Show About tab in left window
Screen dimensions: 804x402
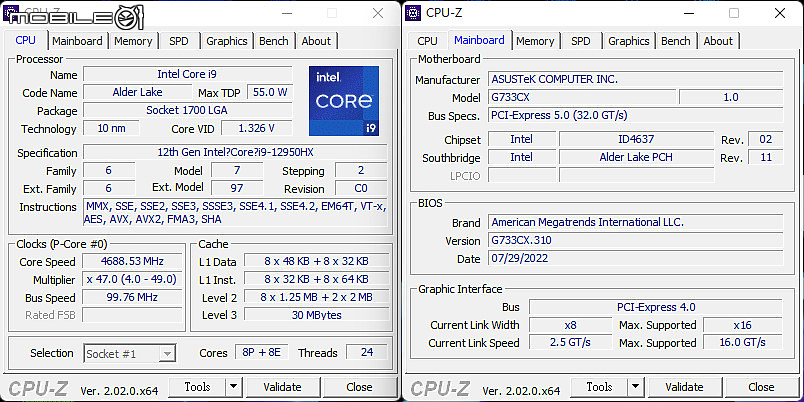click(316, 41)
